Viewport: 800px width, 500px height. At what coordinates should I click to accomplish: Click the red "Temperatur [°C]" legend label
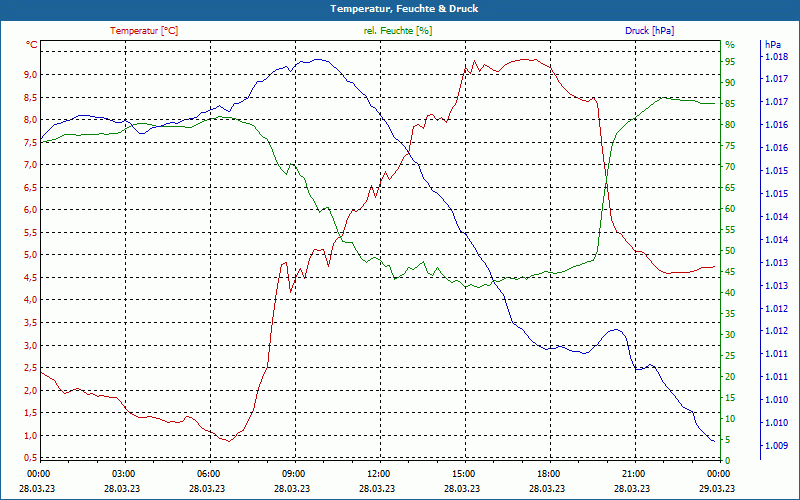(x=144, y=31)
